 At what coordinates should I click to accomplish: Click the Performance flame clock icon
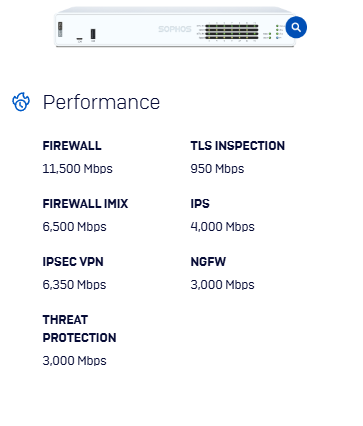(21, 102)
